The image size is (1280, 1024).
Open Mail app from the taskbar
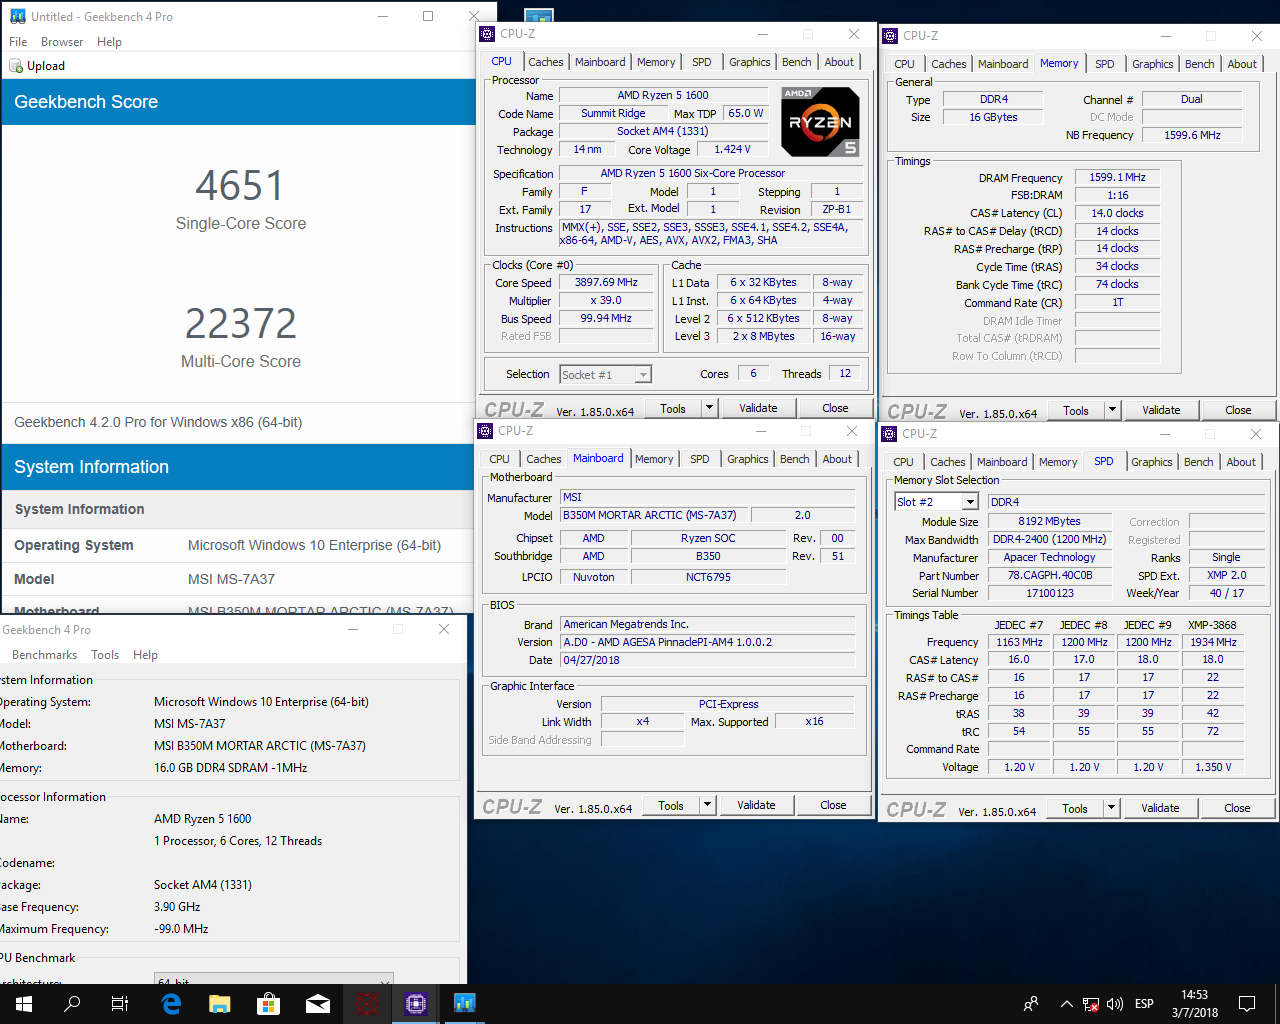tap(318, 1004)
